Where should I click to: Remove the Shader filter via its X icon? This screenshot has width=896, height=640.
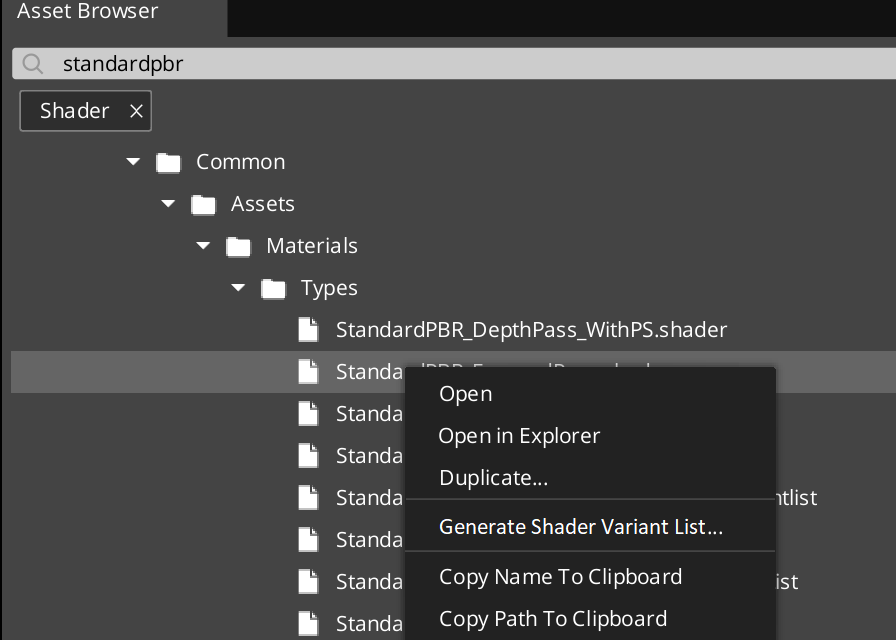[x=136, y=110]
